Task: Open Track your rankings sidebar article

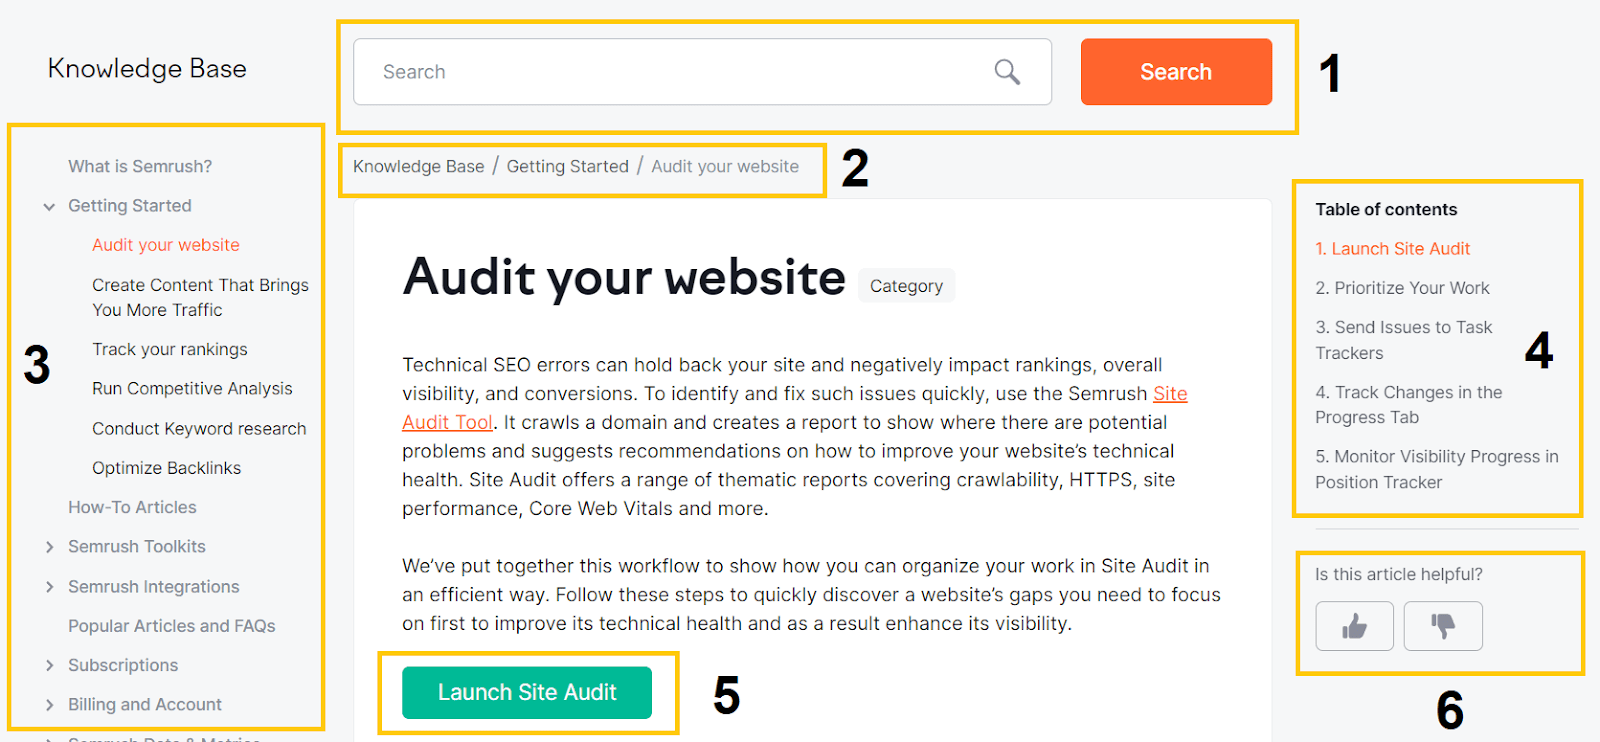Action: click(x=170, y=349)
